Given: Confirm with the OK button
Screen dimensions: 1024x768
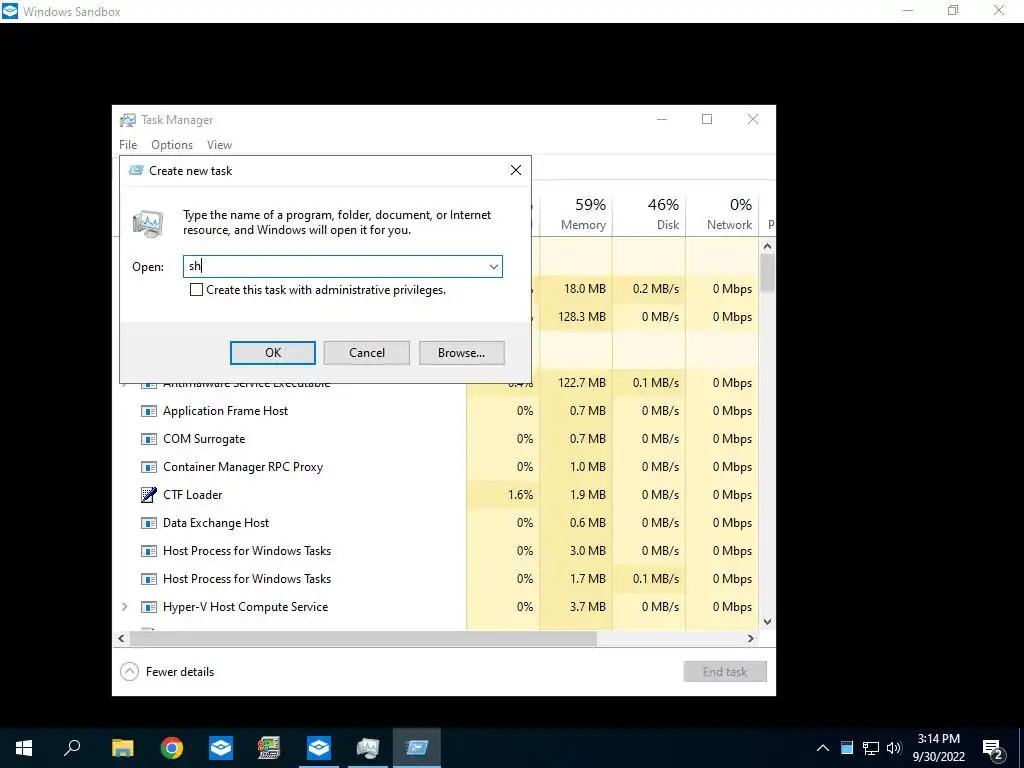Looking at the screenshot, I should click(x=272, y=353).
